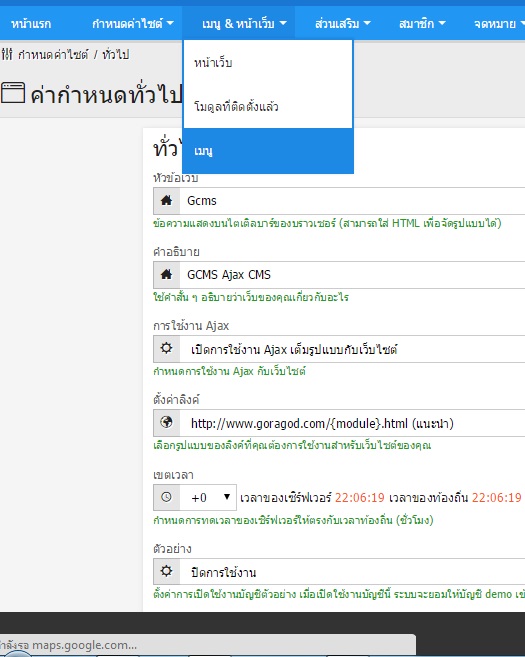Select หน้าเว็บ in dropdown menu

click(268, 63)
